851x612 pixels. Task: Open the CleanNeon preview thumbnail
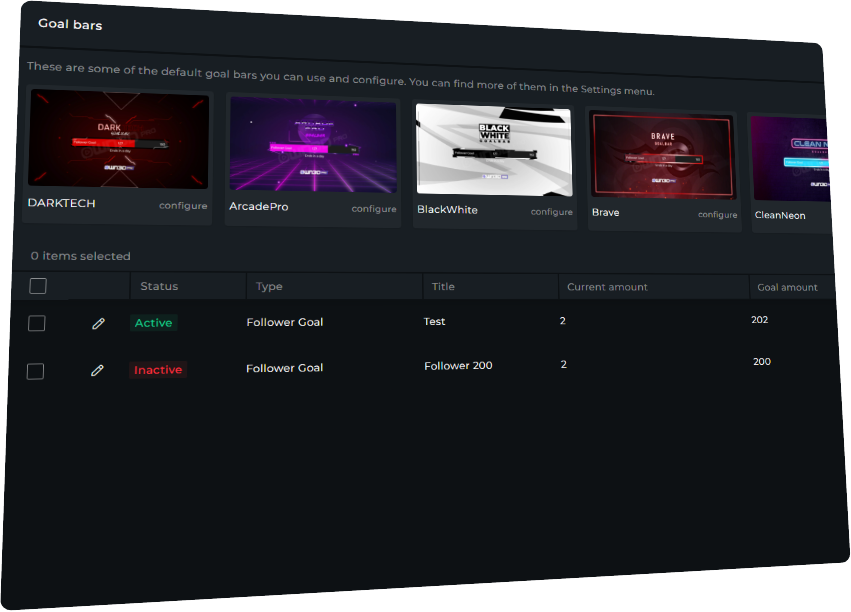(791, 159)
